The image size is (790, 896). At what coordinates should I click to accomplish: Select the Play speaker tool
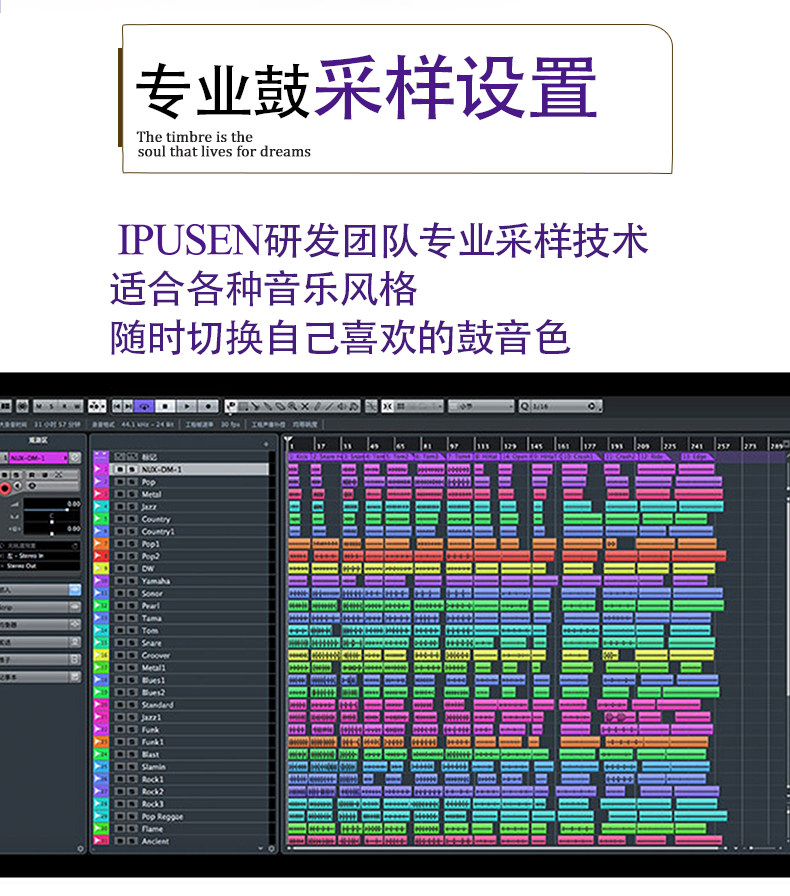click(x=342, y=406)
